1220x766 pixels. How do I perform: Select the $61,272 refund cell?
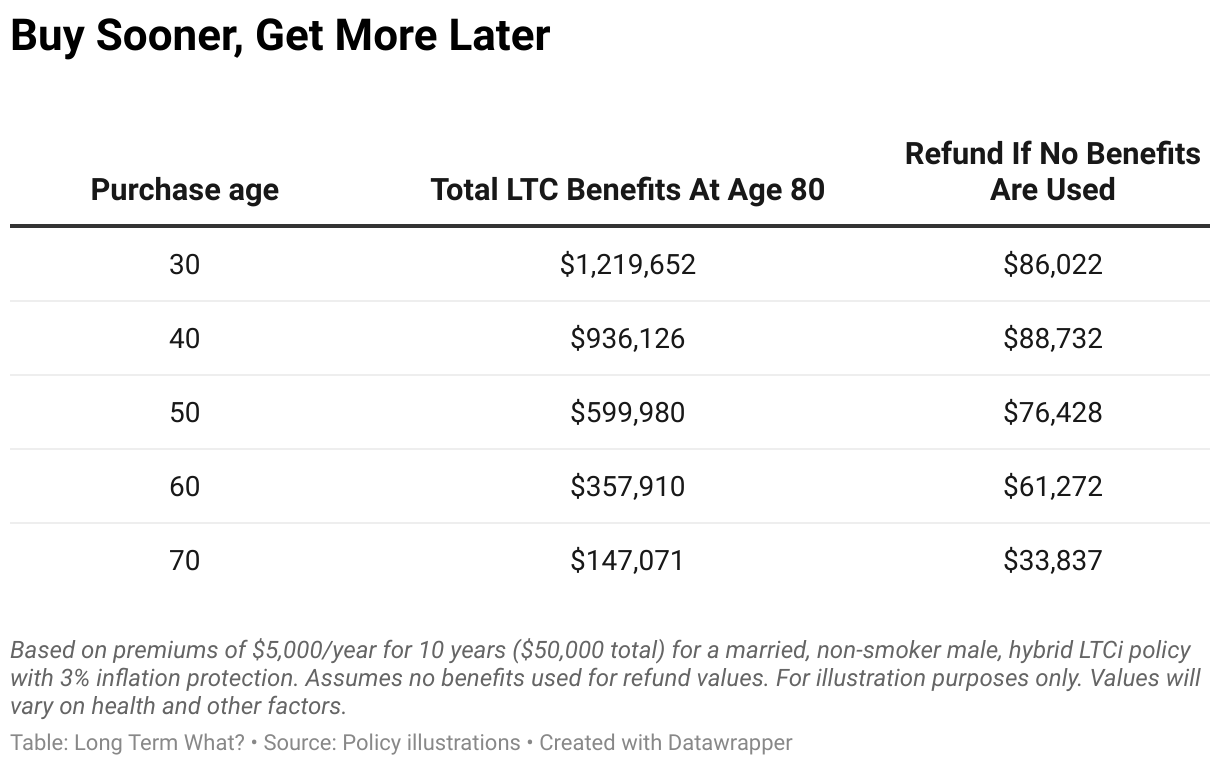coord(1052,487)
